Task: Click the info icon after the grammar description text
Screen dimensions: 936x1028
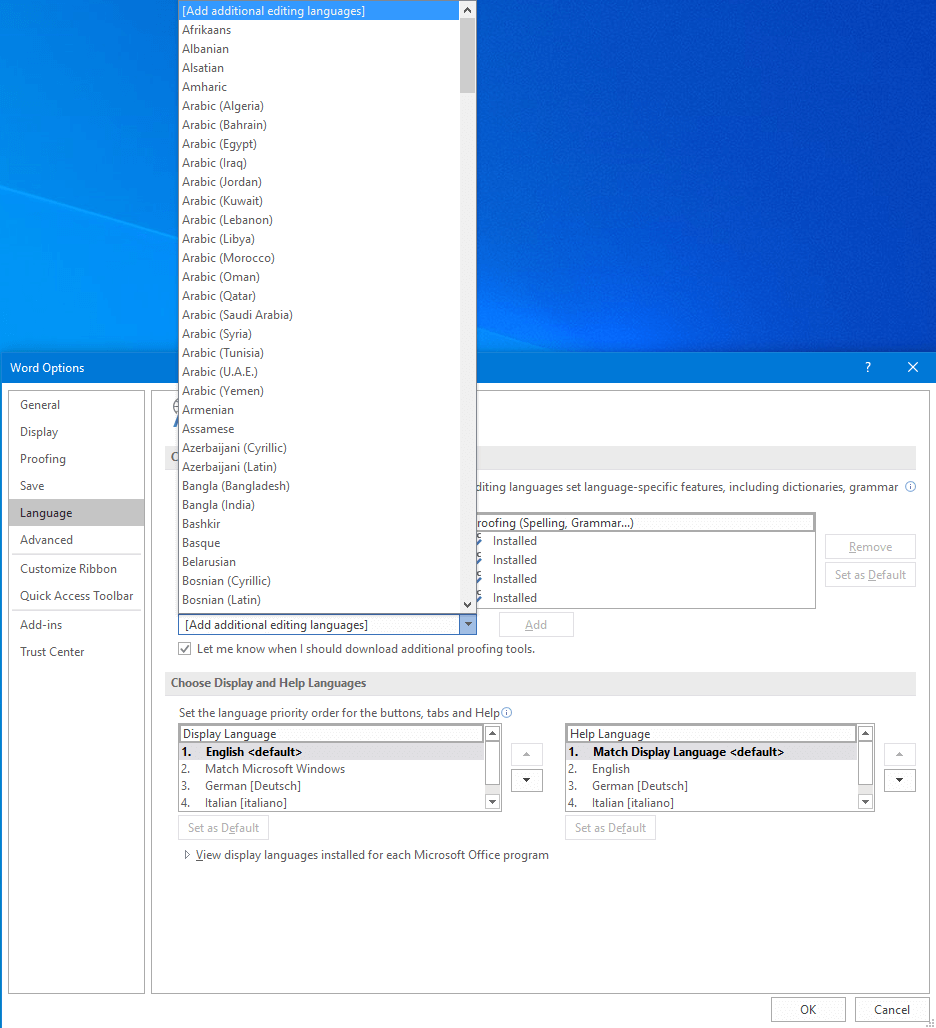Action: (x=910, y=486)
